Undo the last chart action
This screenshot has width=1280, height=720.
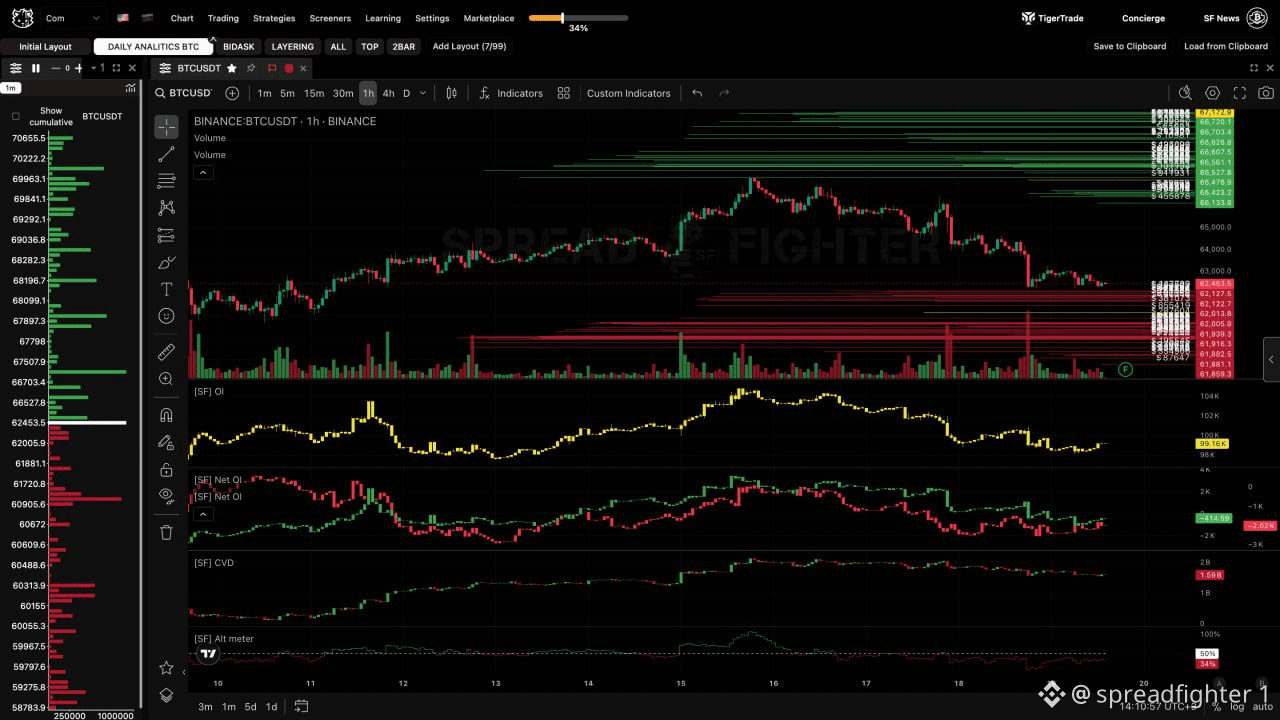pos(697,93)
